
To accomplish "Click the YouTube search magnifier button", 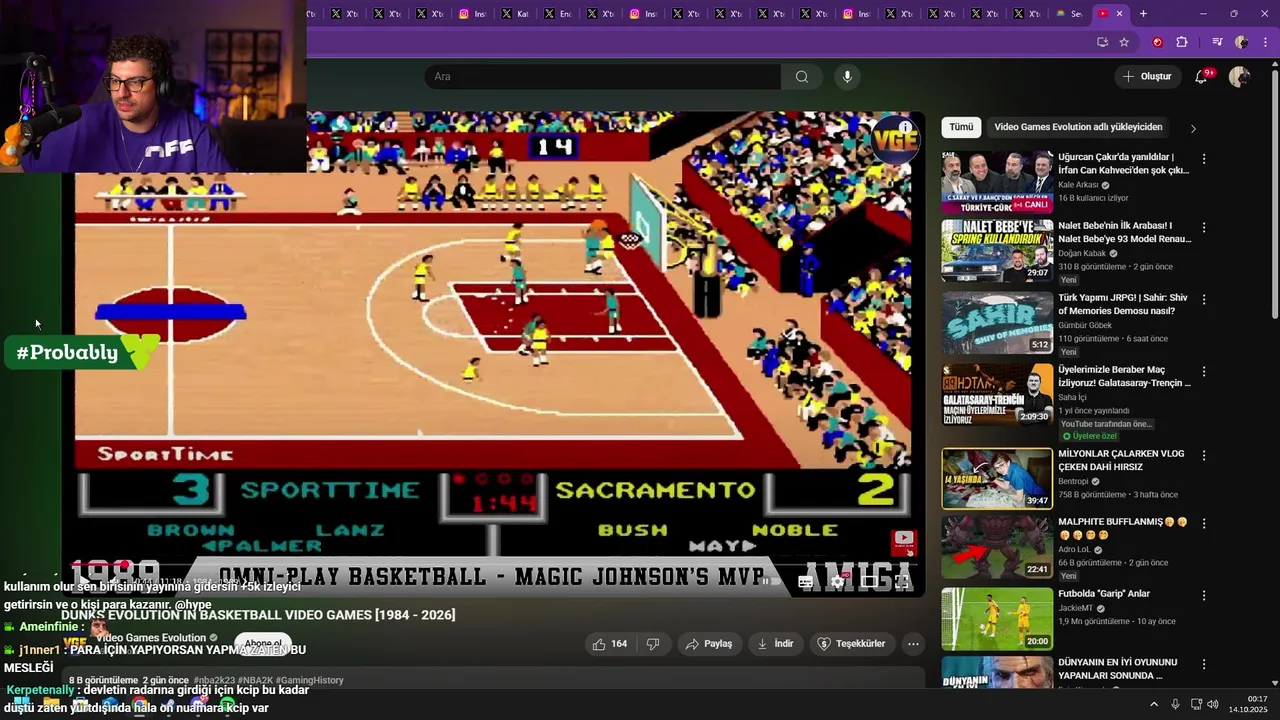I will pyautogui.click(x=802, y=77).
